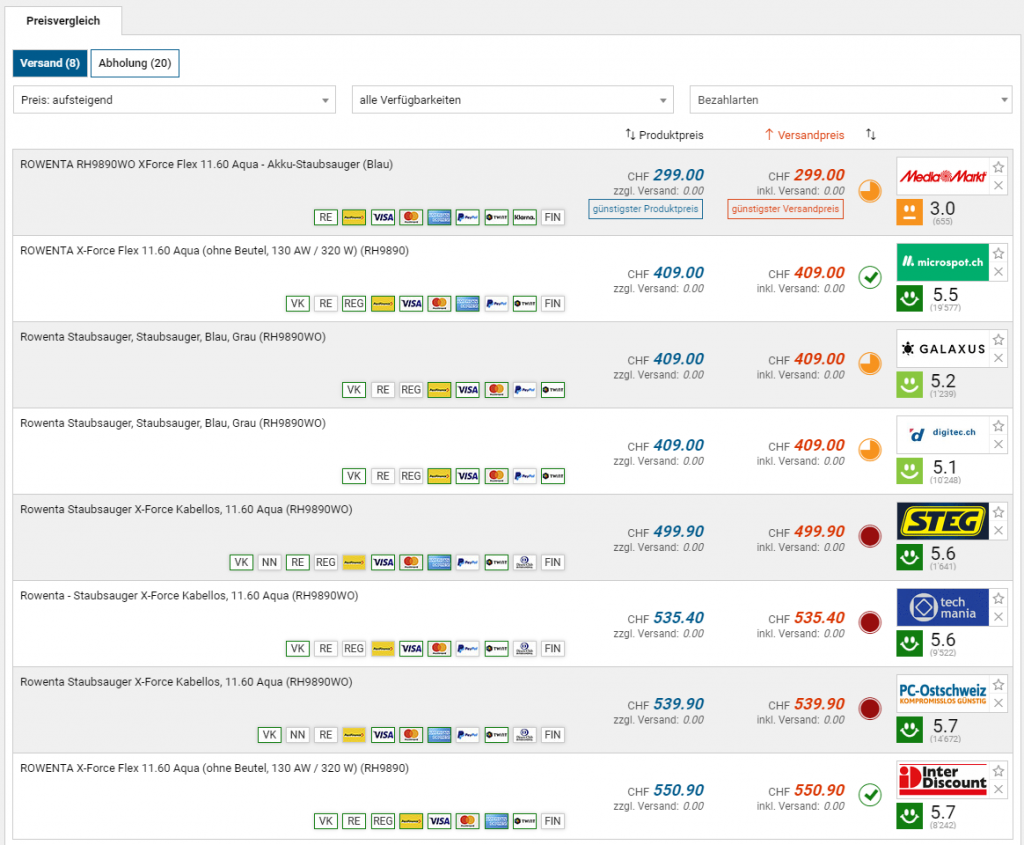Click the orange neutral smiley under MediaMarkt

pyautogui.click(x=909, y=211)
